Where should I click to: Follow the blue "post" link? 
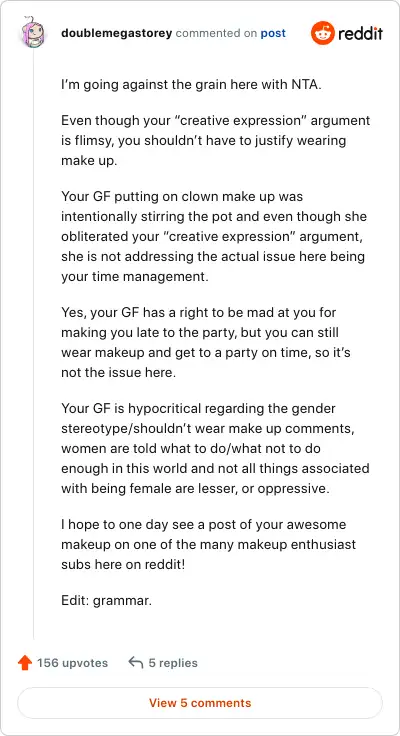pyautogui.click(x=273, y=34)
